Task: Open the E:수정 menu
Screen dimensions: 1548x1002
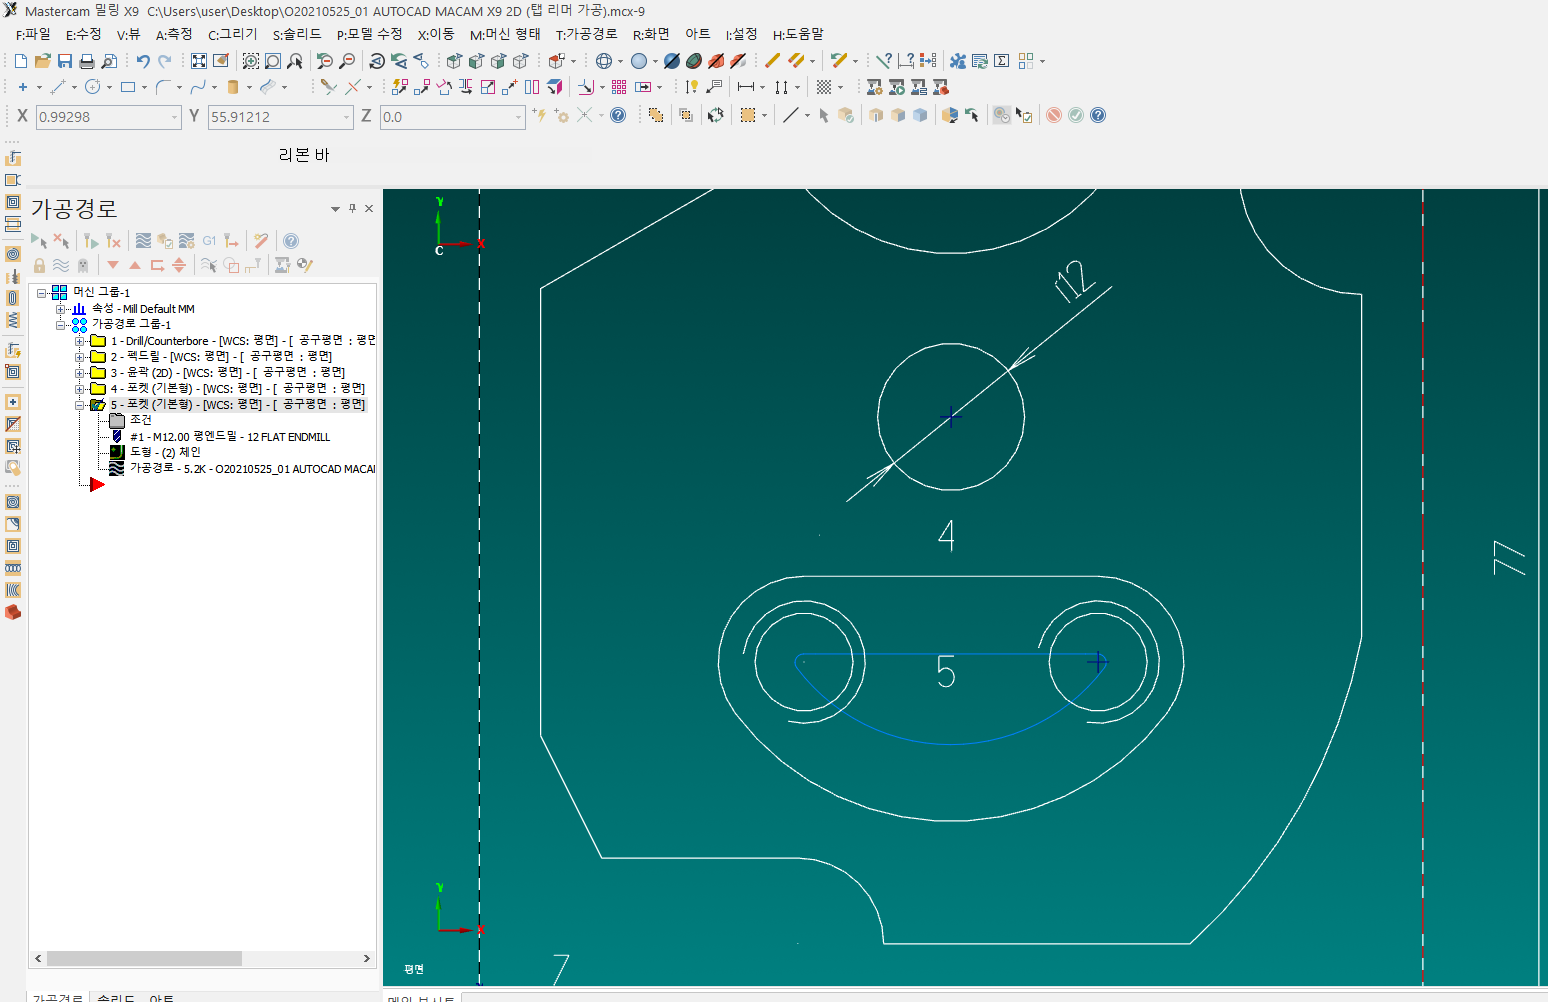Action: 84,34
